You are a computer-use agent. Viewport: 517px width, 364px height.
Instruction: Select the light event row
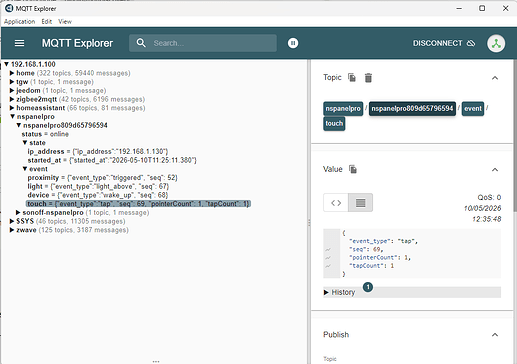98,186
